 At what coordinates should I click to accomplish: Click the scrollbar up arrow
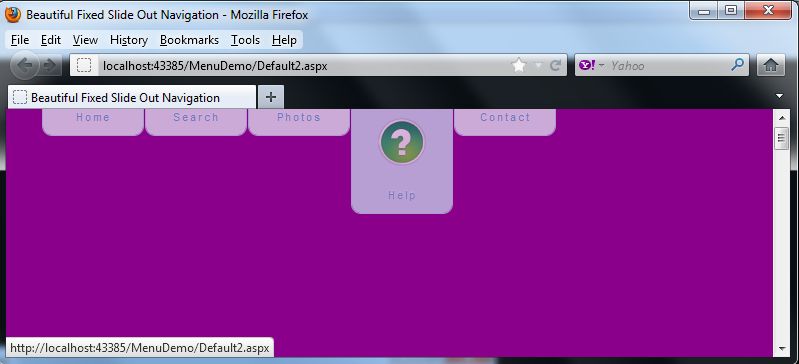(x=782, y=117)
